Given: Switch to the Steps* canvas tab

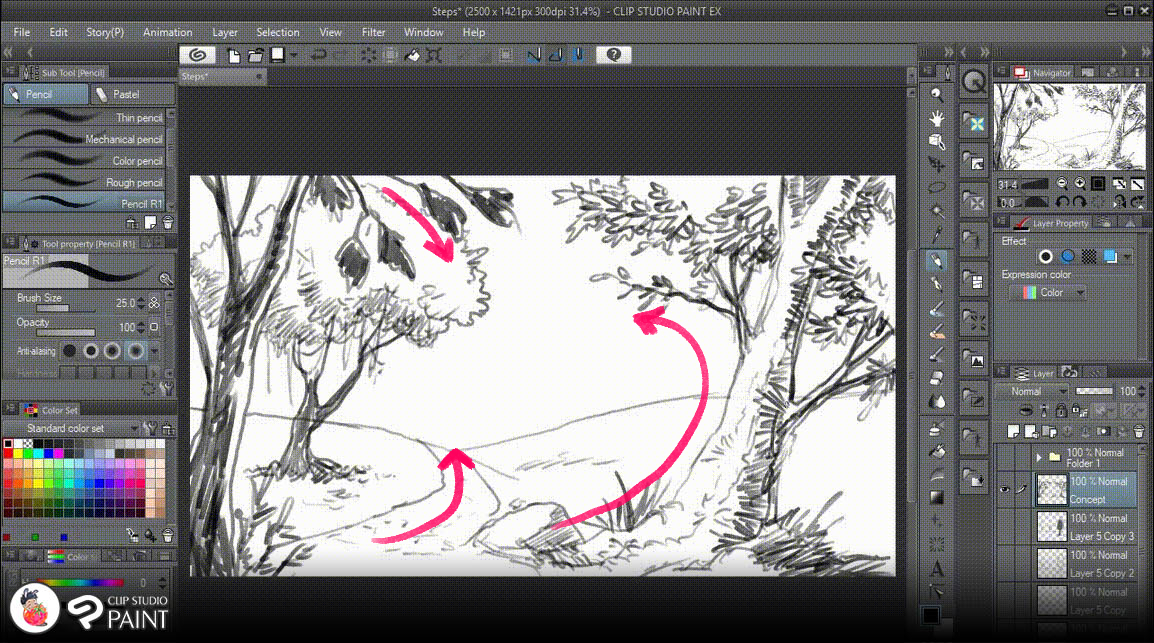Looking at the screenshot, I should (x=221, y=77).
